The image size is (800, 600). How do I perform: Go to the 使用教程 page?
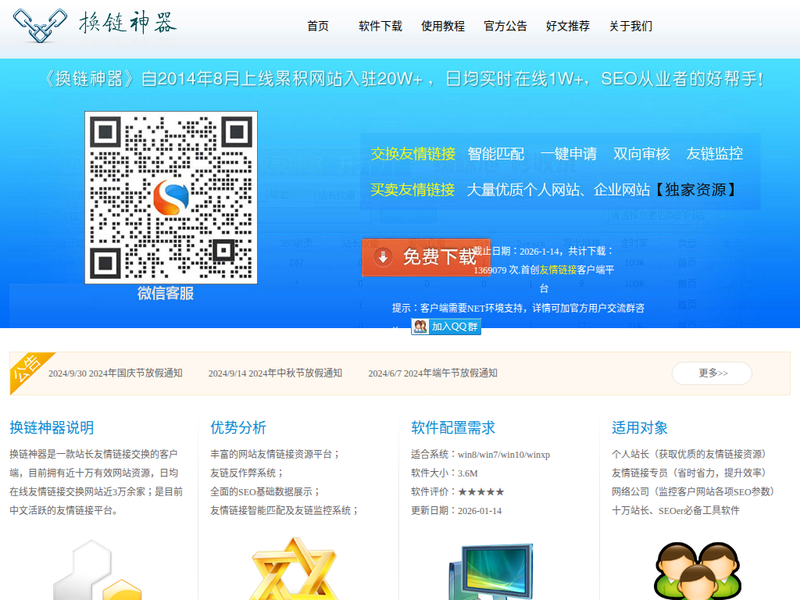click(x=443, y=26)
